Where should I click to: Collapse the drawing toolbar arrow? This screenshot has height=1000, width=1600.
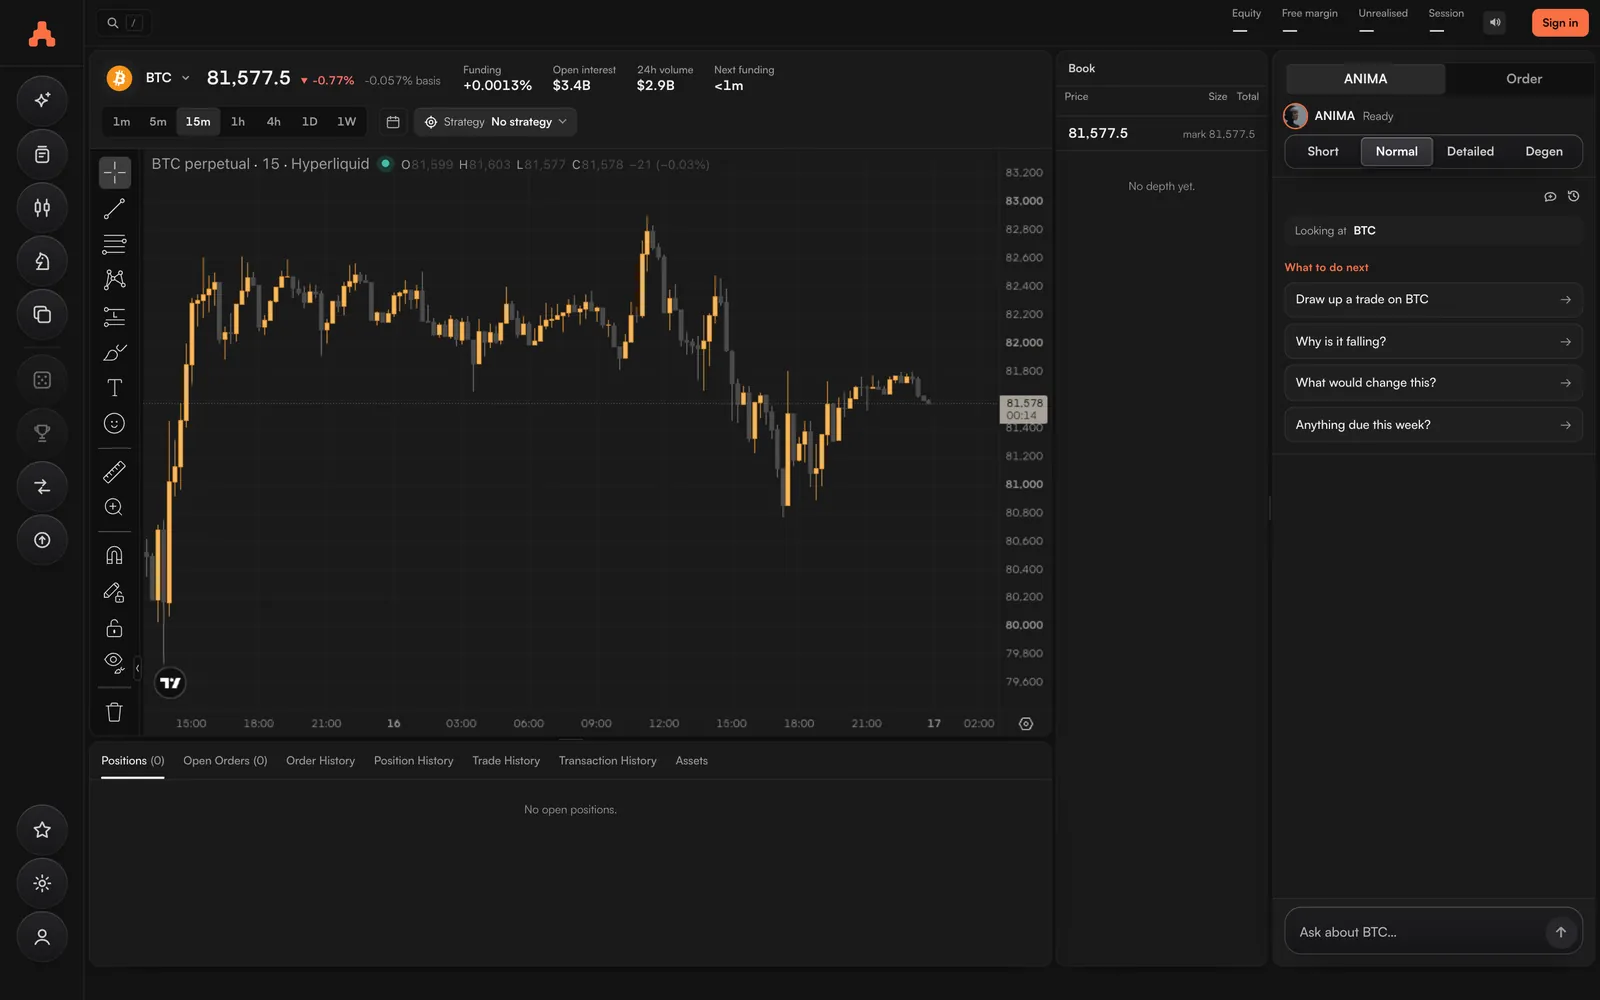138,667
